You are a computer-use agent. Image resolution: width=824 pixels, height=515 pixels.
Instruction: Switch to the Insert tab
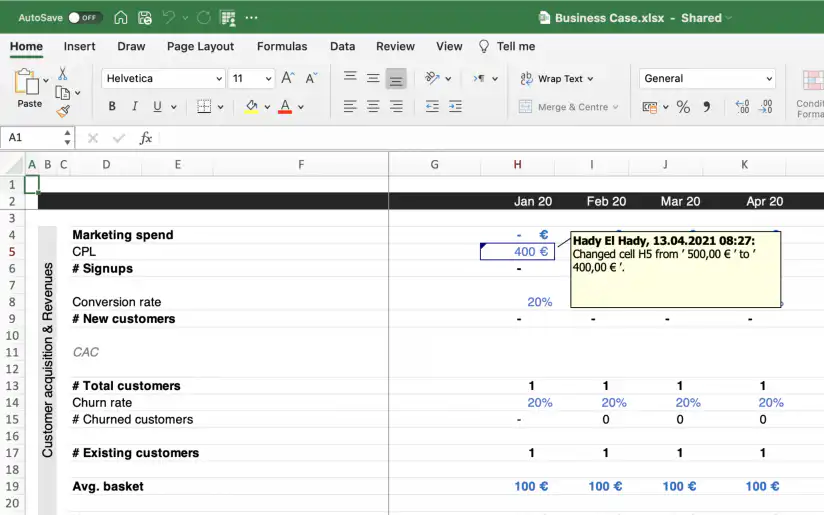(x=79, y=46)
